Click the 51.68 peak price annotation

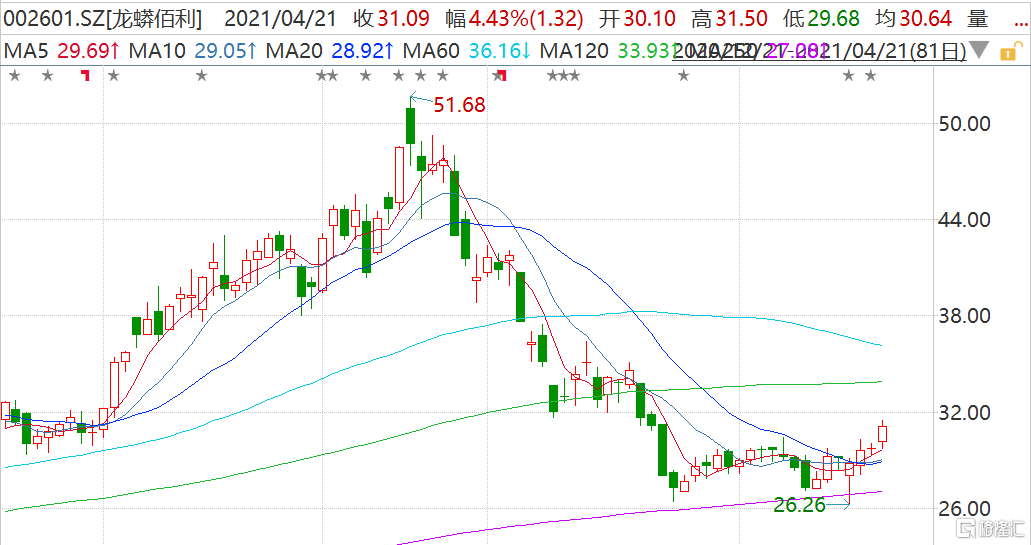(459, 105)
